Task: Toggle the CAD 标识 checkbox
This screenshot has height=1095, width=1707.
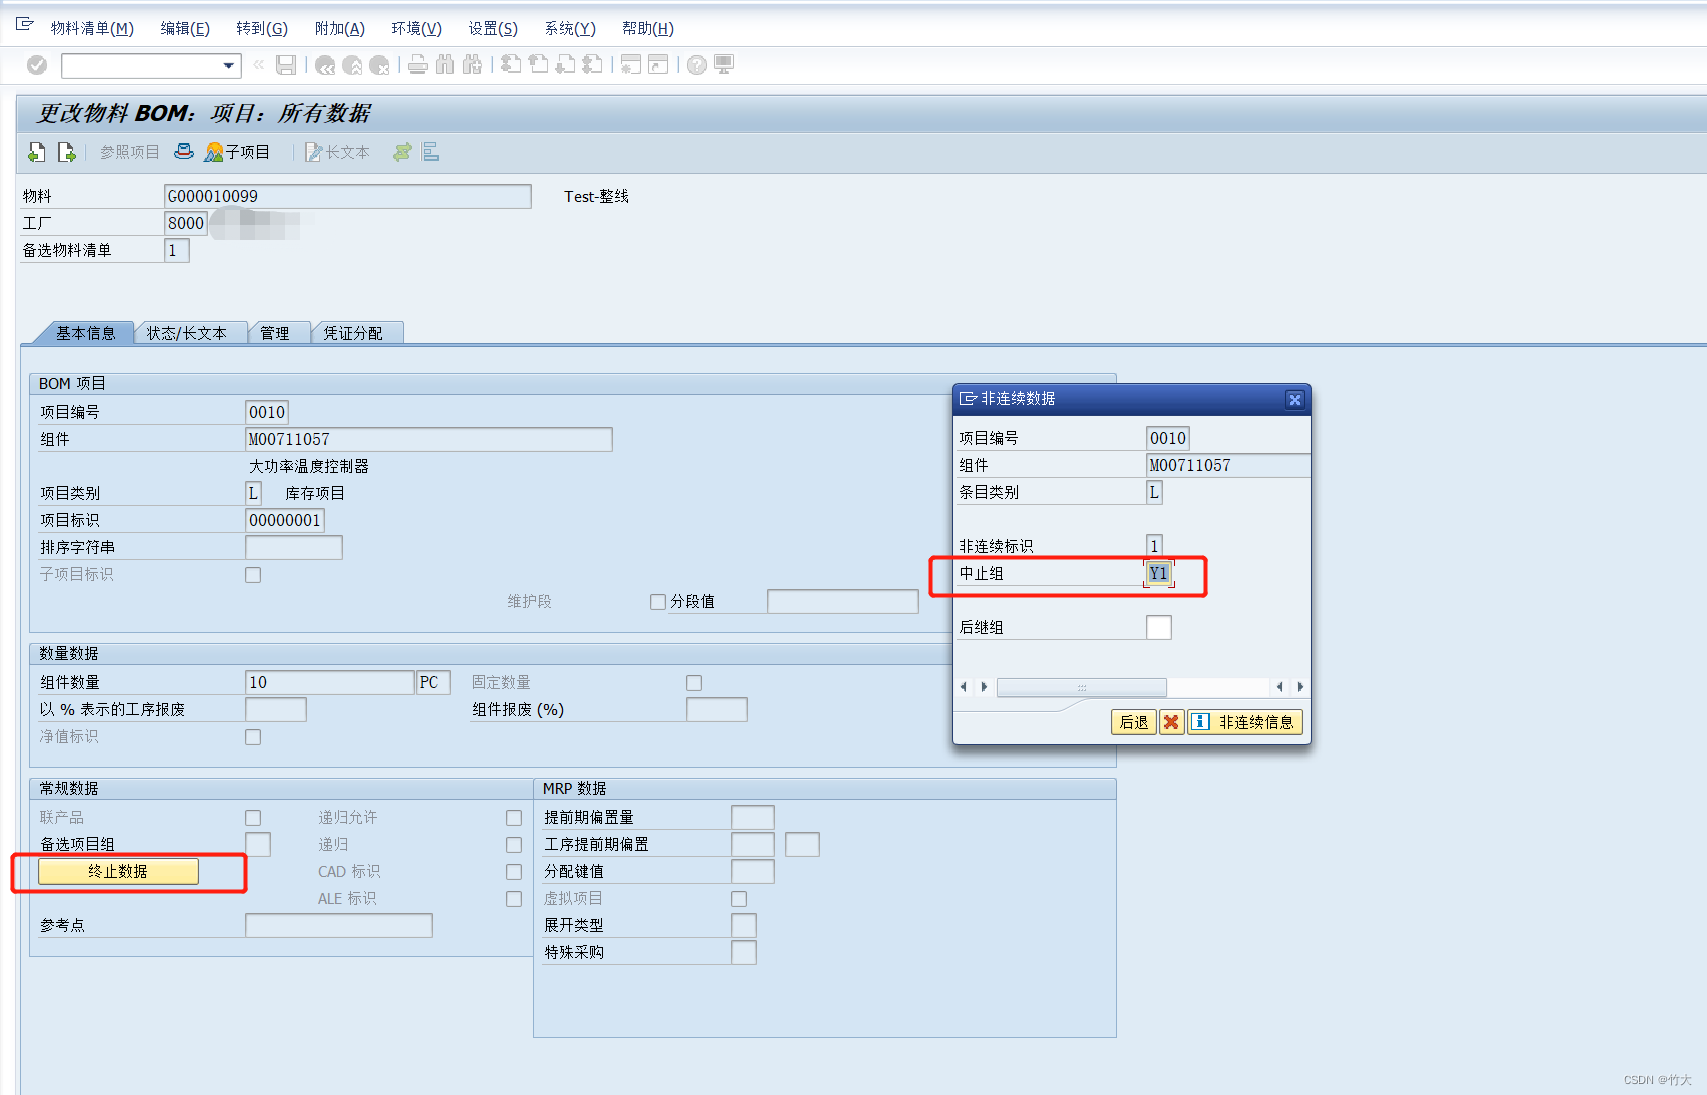Action: [514, 872]
